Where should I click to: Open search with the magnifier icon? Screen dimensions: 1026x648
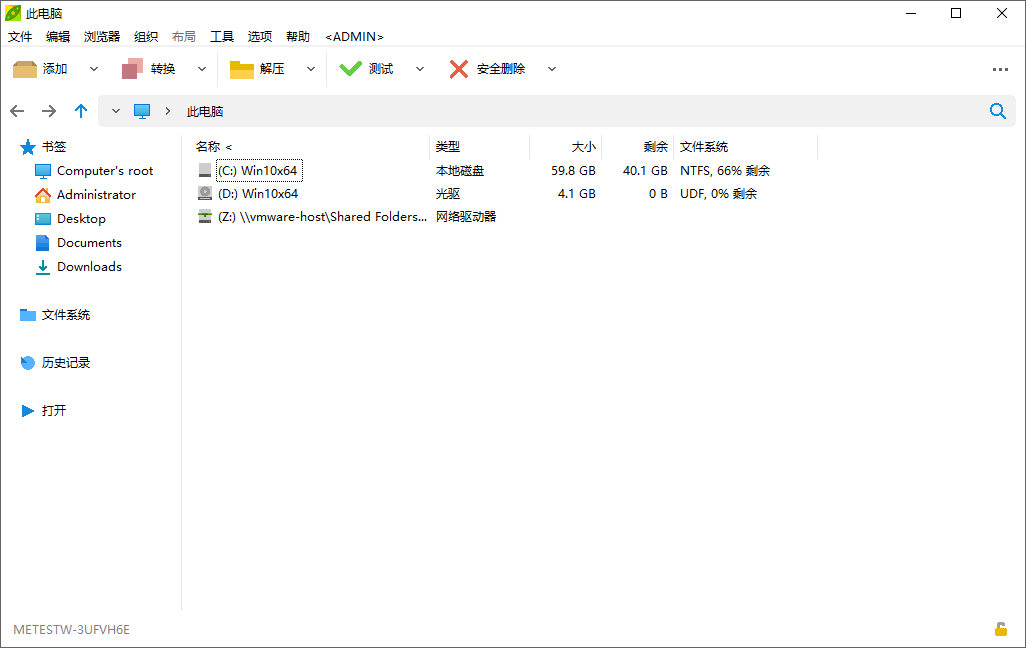[x=997, y=111]
